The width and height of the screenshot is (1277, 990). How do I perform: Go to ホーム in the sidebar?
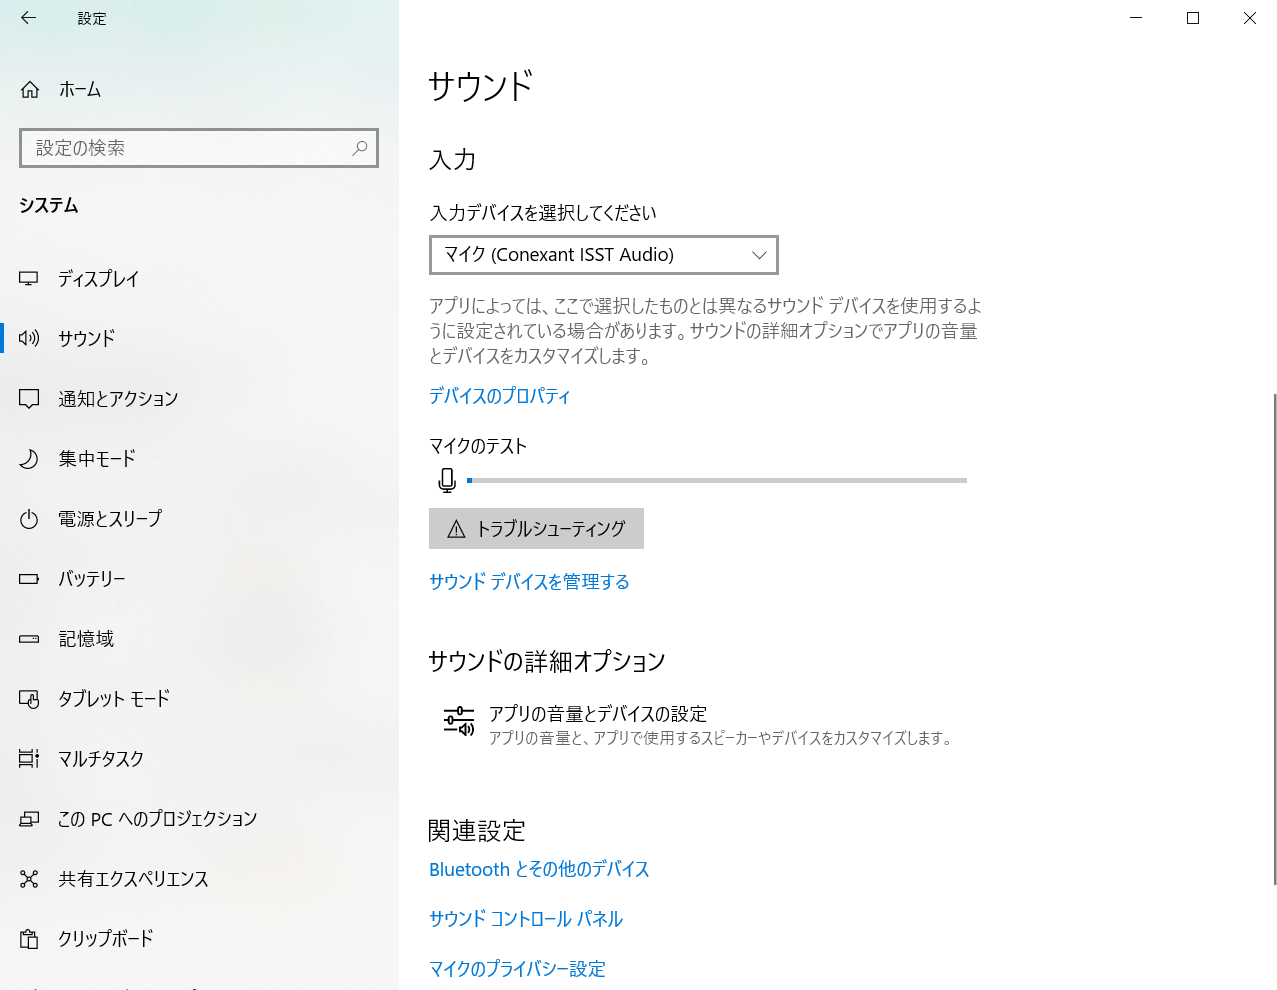click(199, 89)
